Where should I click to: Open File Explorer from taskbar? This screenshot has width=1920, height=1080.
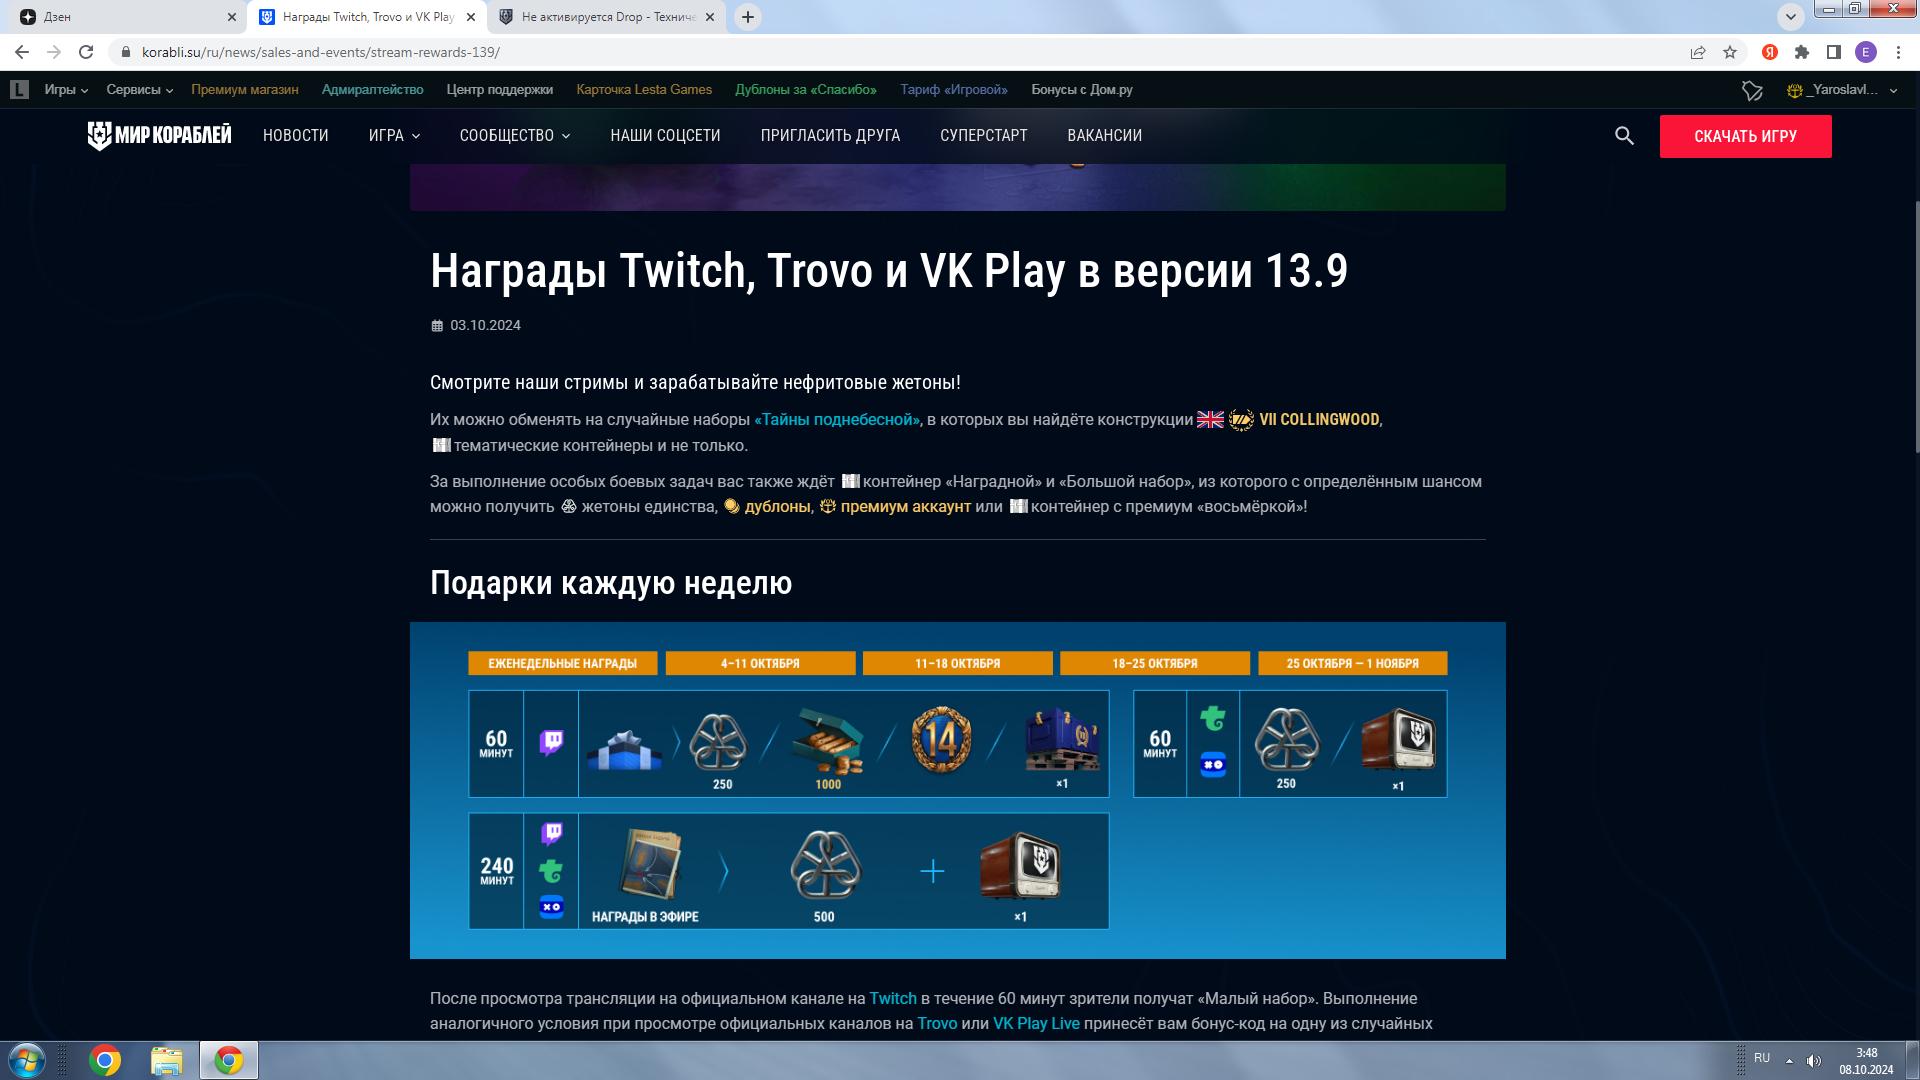click(x=167, y=1060)
